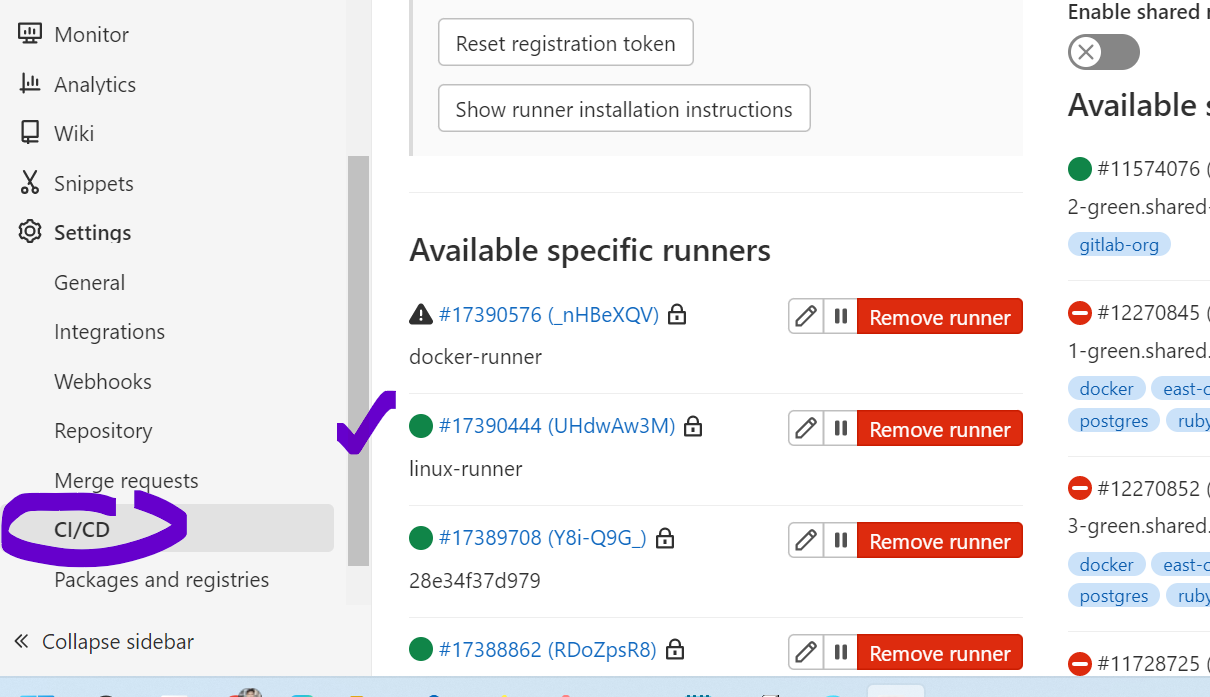
Task: Open Monitor from the sidebar
Action: point(90,33)
